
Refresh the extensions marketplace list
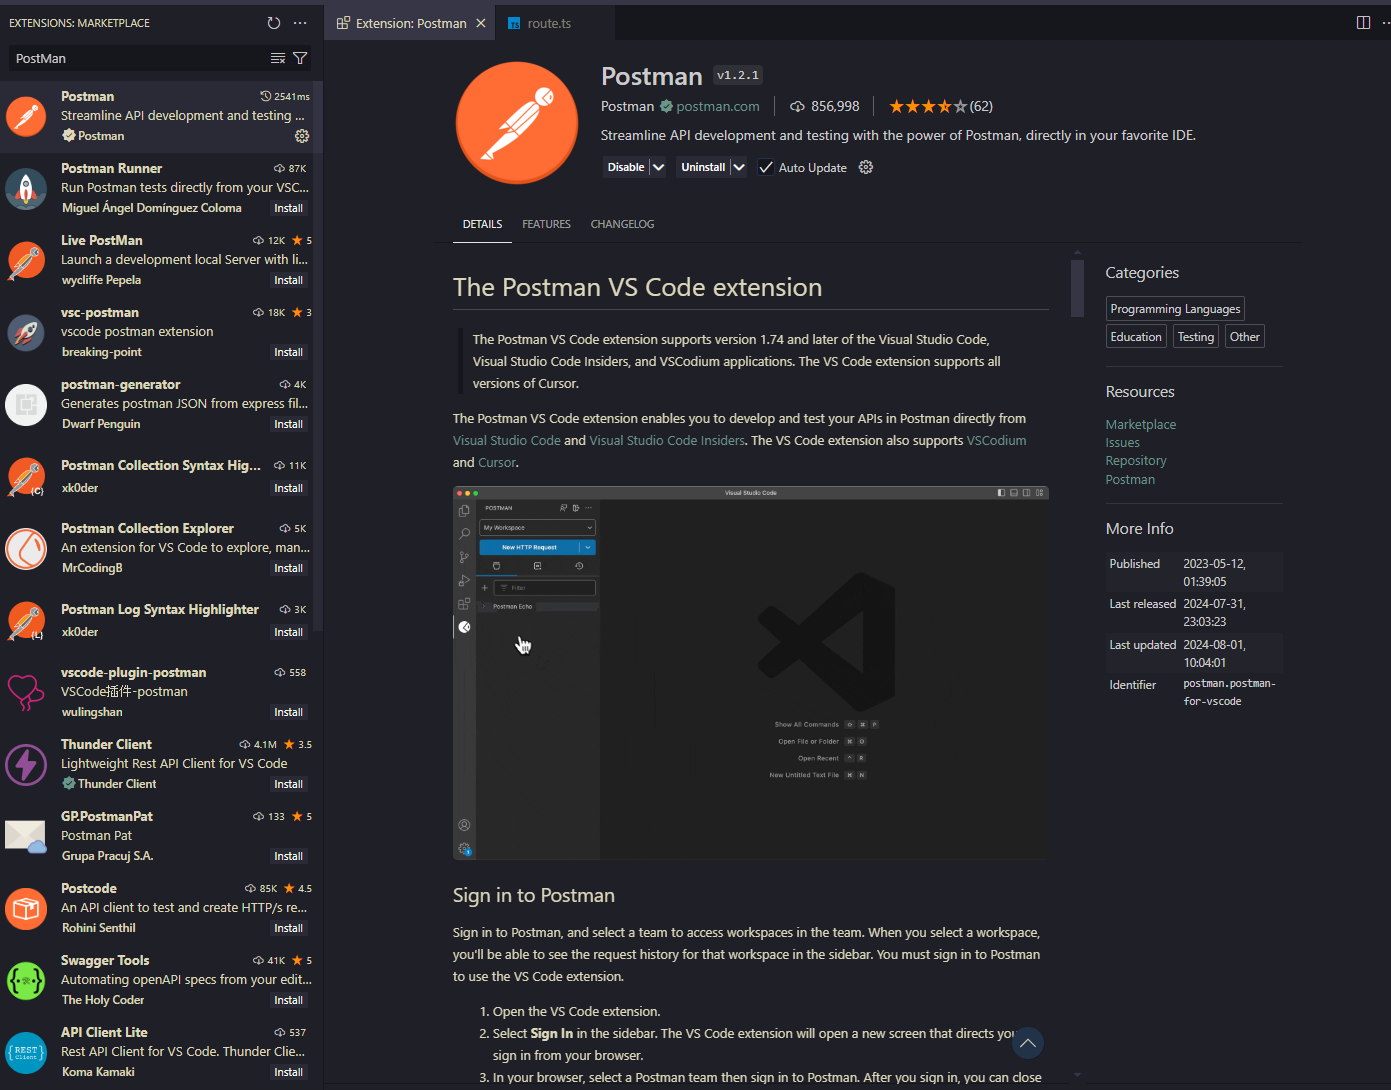(x=274, y=23)
